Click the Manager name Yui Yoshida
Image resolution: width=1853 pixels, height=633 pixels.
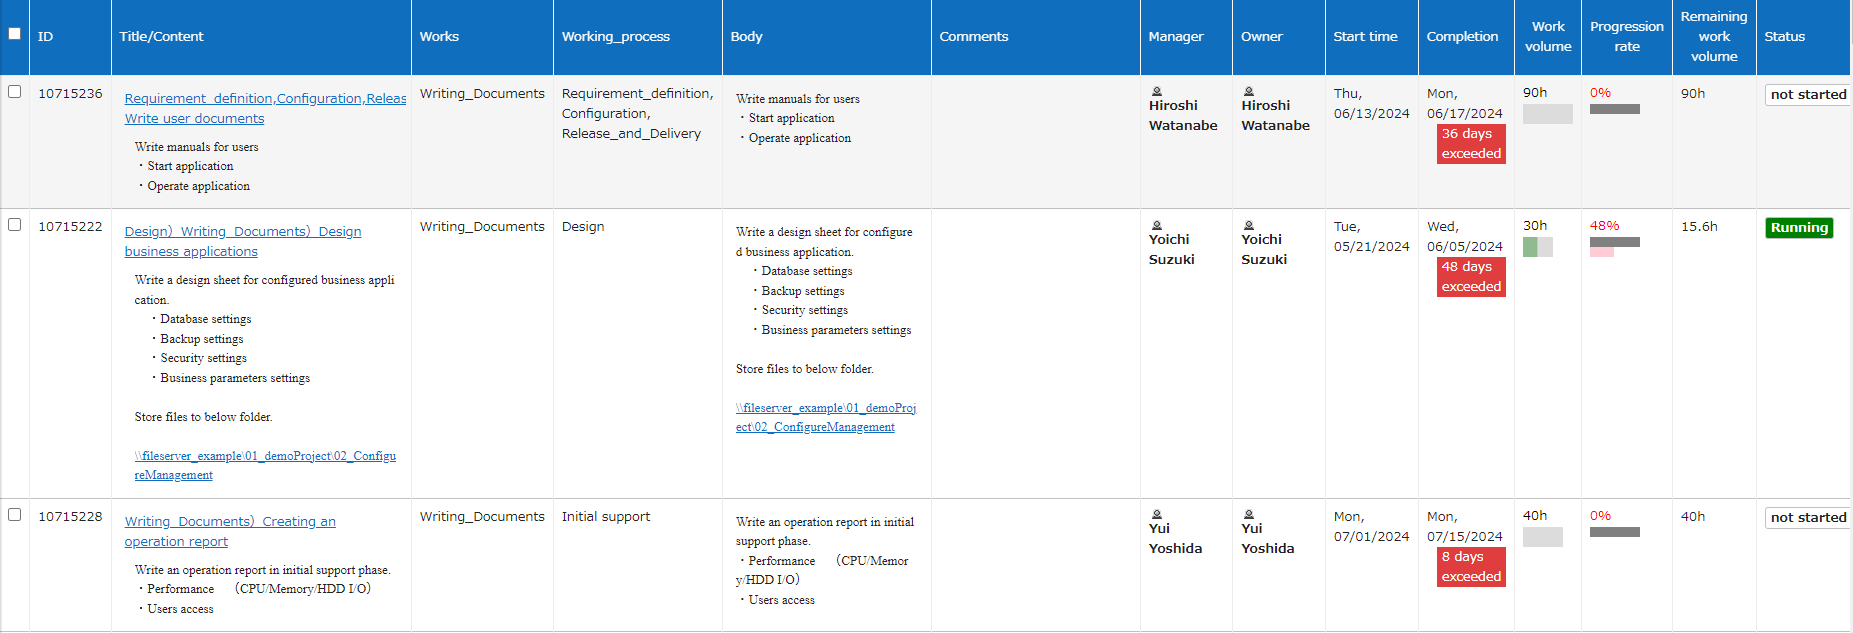click(1175, 538)
